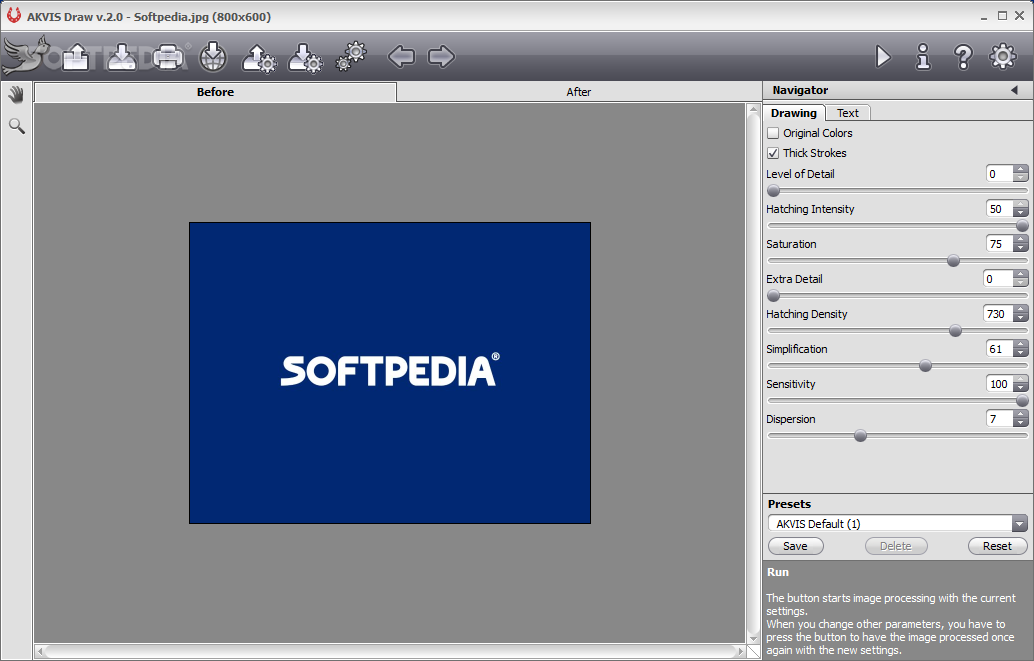Maximize the AKVIS Draw window
The image size is (1034, 661).
(x=1002, y=16)
